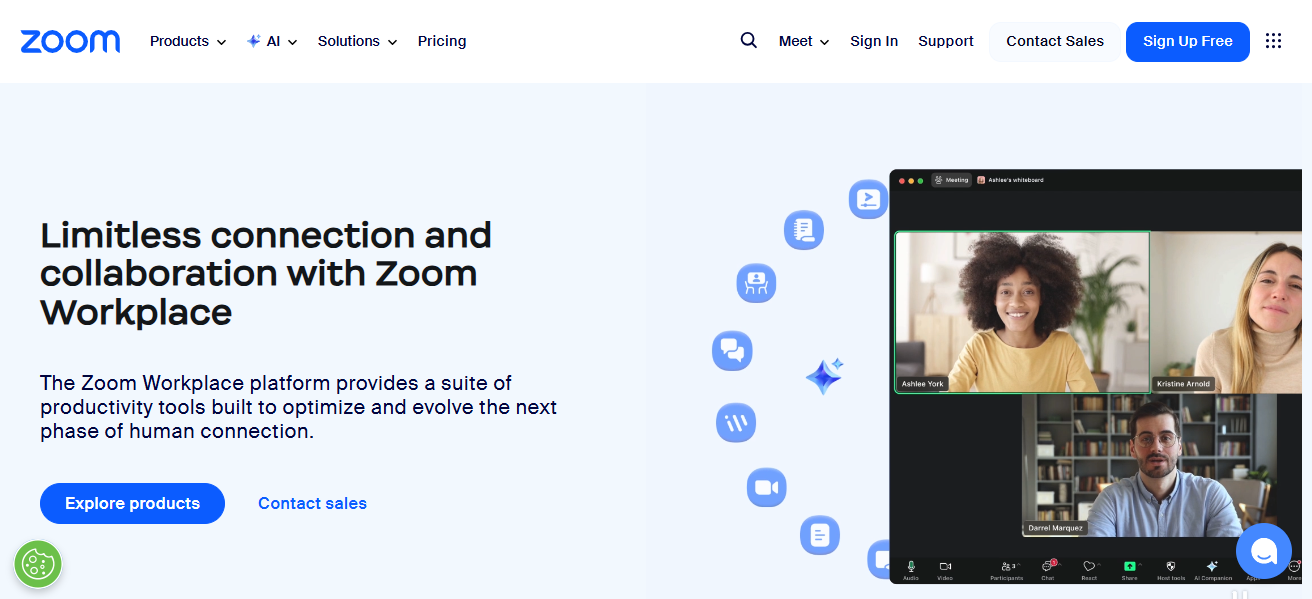Select Kristine Arnold's video tile
This screenshot has height=599, width=1312.
(1227, 312)
